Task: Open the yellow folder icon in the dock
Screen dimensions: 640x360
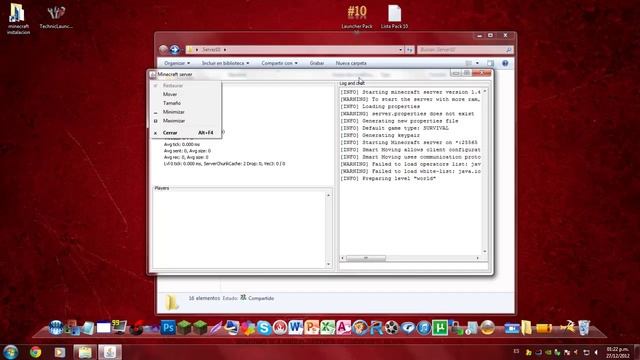Action: pos(527,327)
